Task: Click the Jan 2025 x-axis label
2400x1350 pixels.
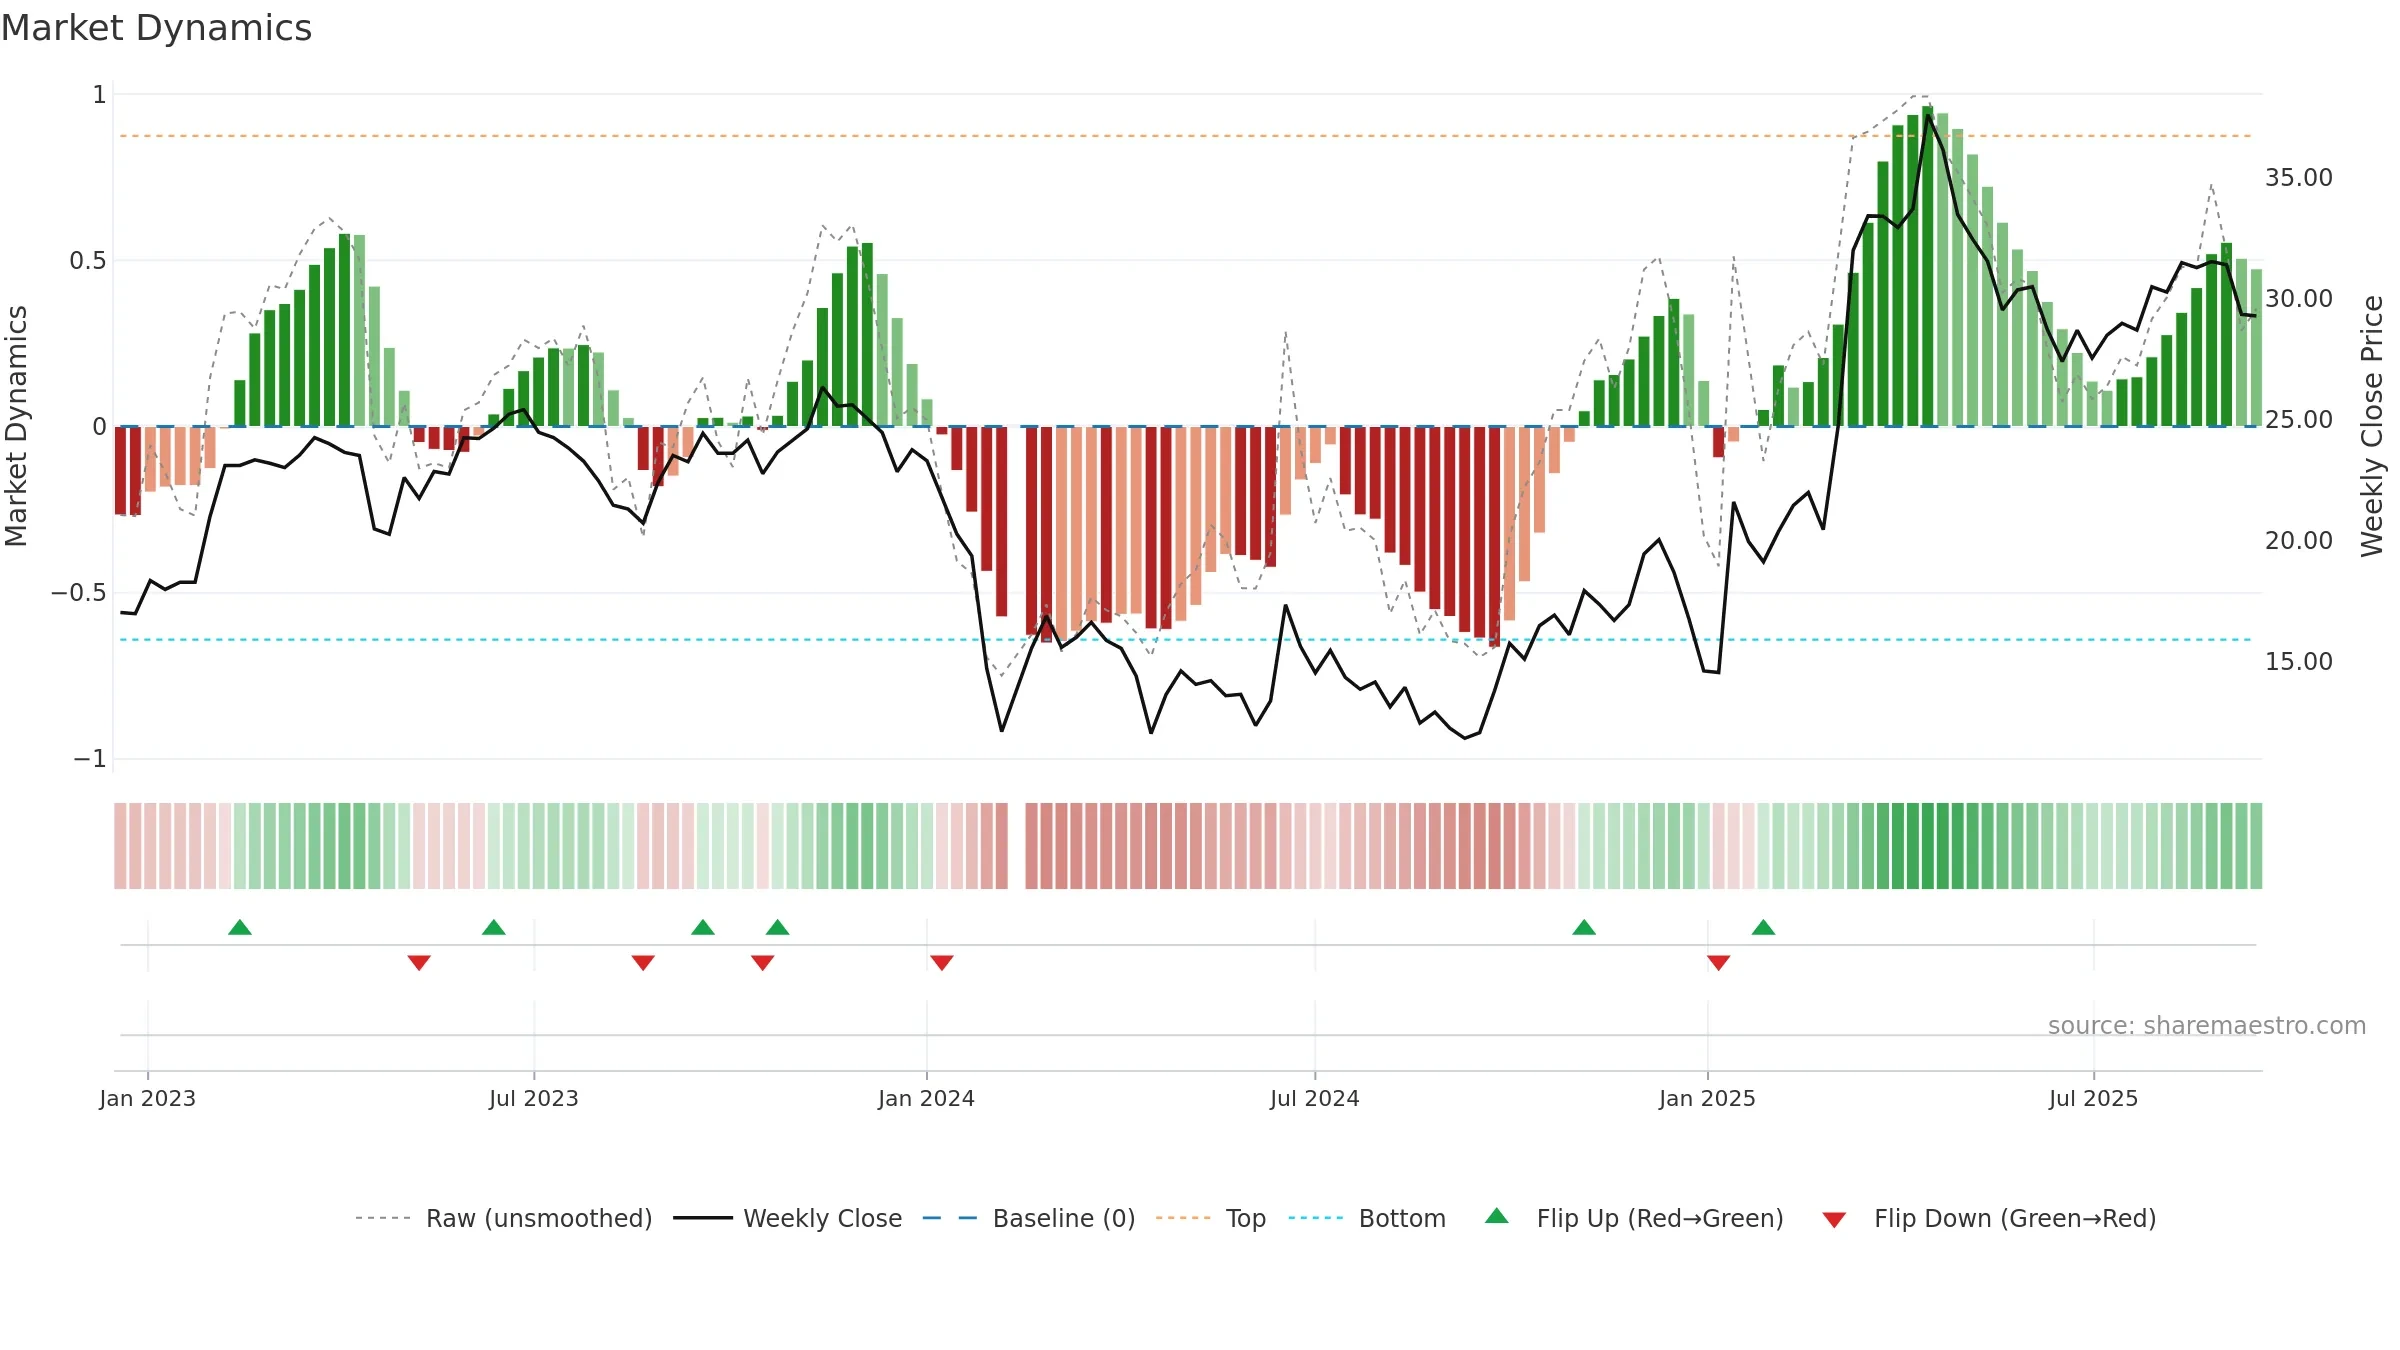Action: [1708, 1098]
